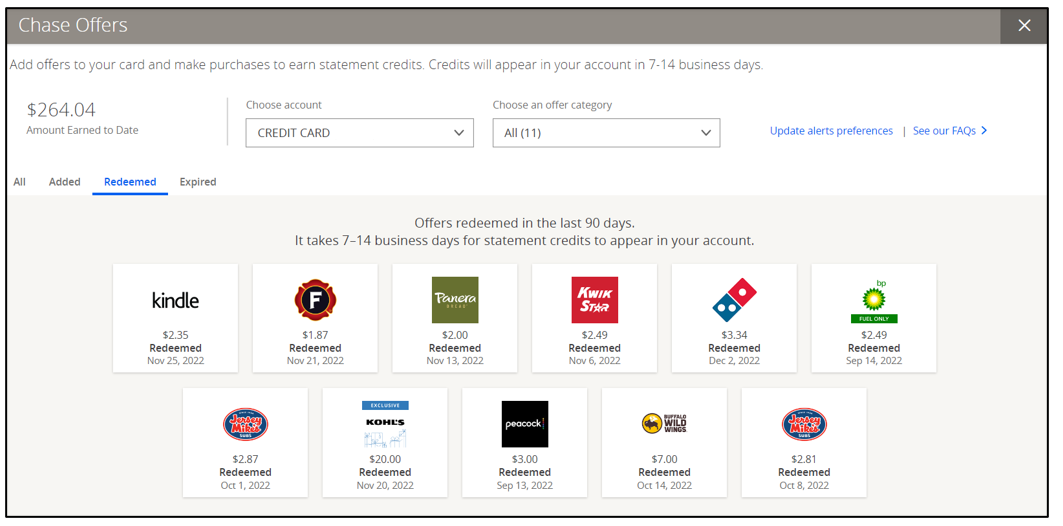Click the Nov 21, 2022 redeemed date
The image size is (1063, 526).
[x=315, y=361]
